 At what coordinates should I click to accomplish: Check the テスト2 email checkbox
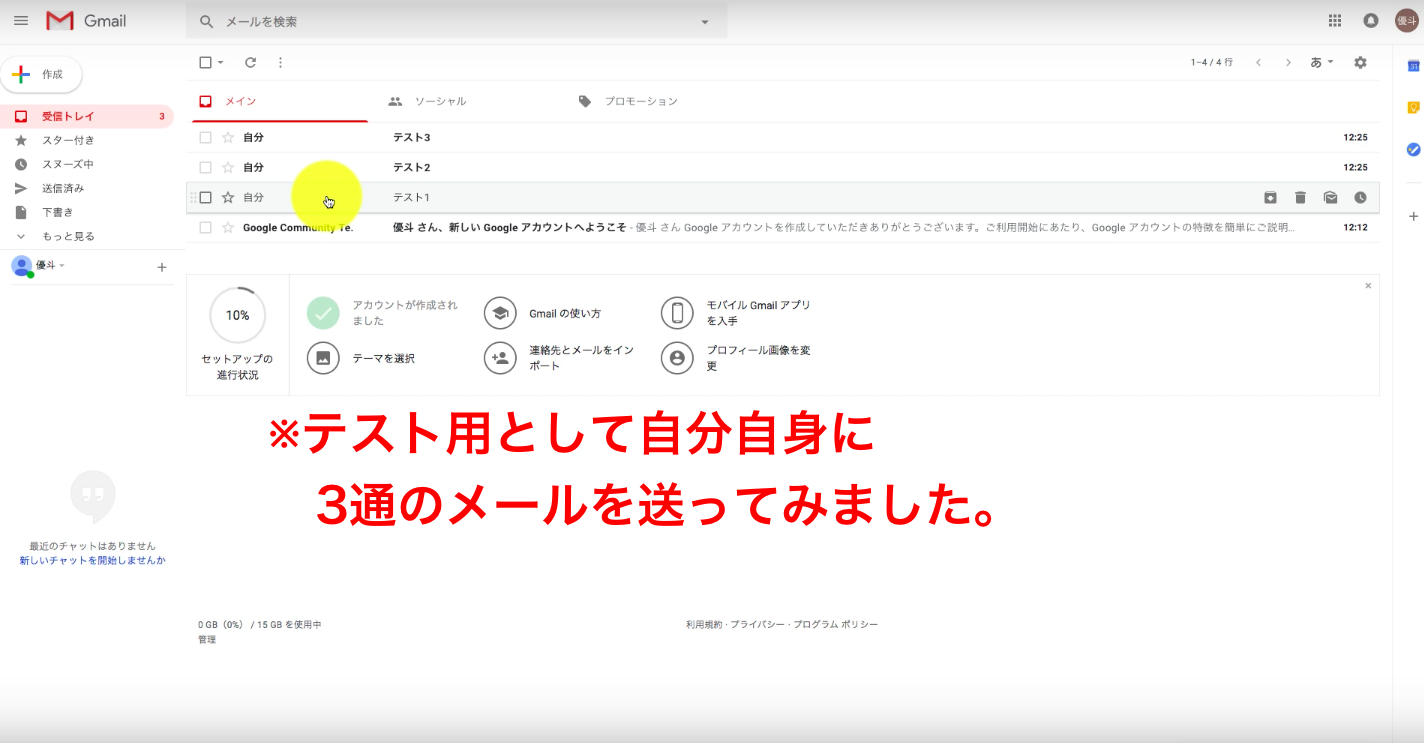[x=205, y=167]
